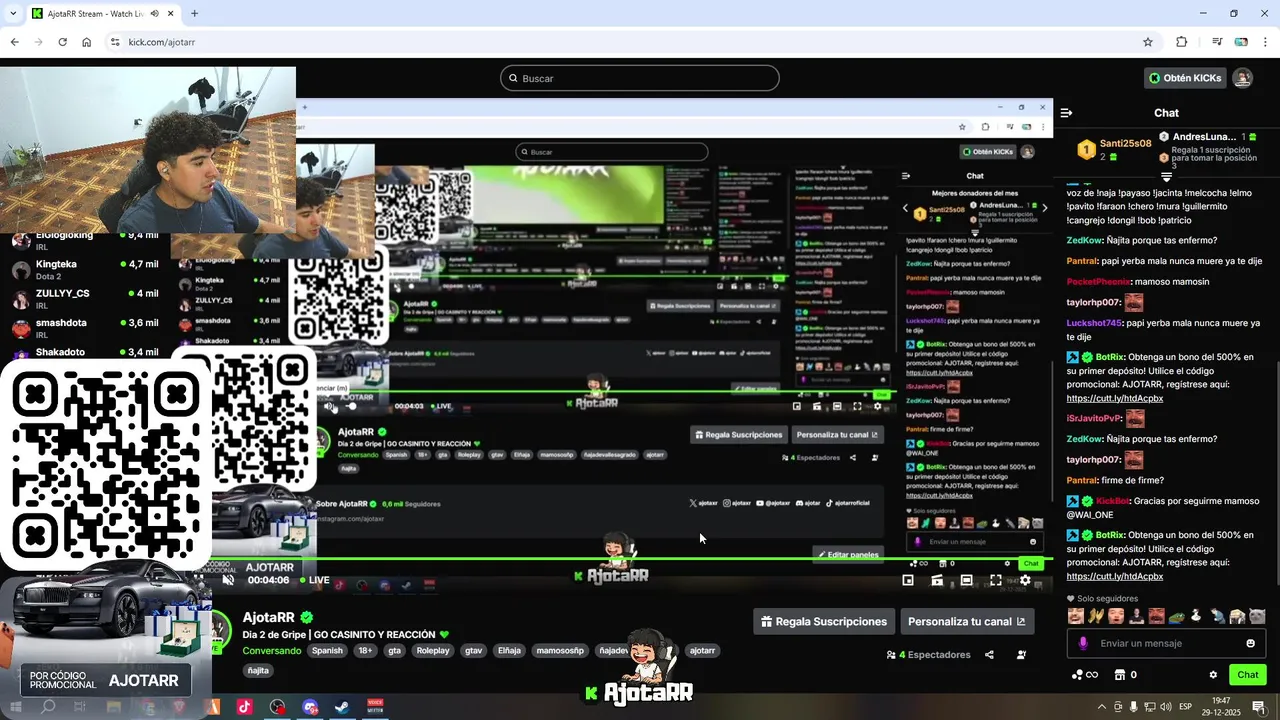Select the gtav stream tag

point(473,650)
